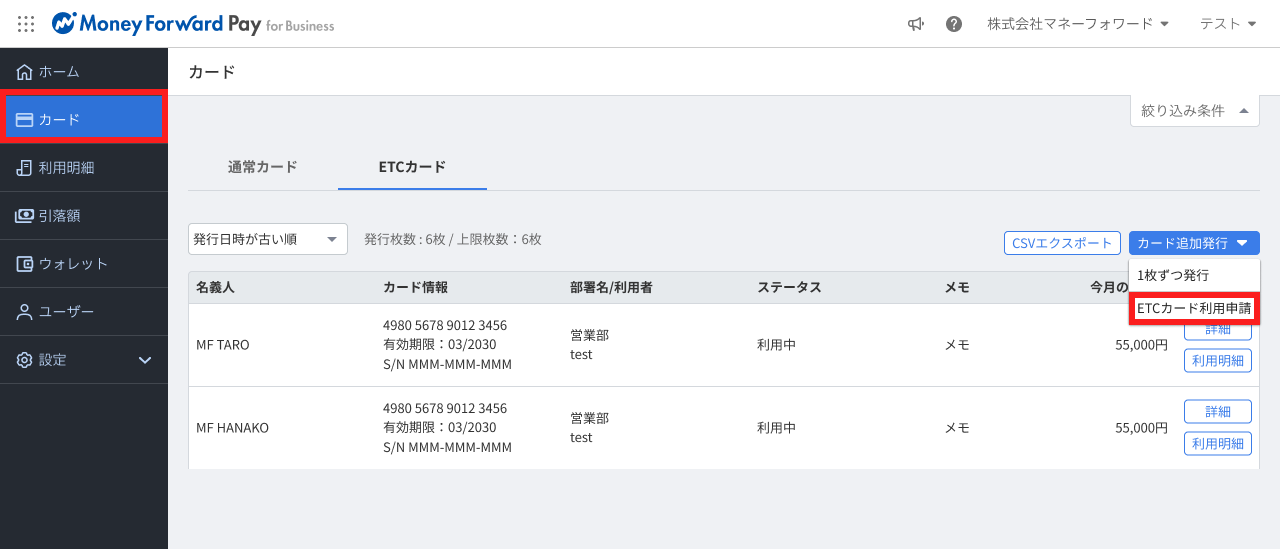The image size is (1280, 549).
Task: Click the Money Forward Pay logo
Action: click(x=193, y=24)
